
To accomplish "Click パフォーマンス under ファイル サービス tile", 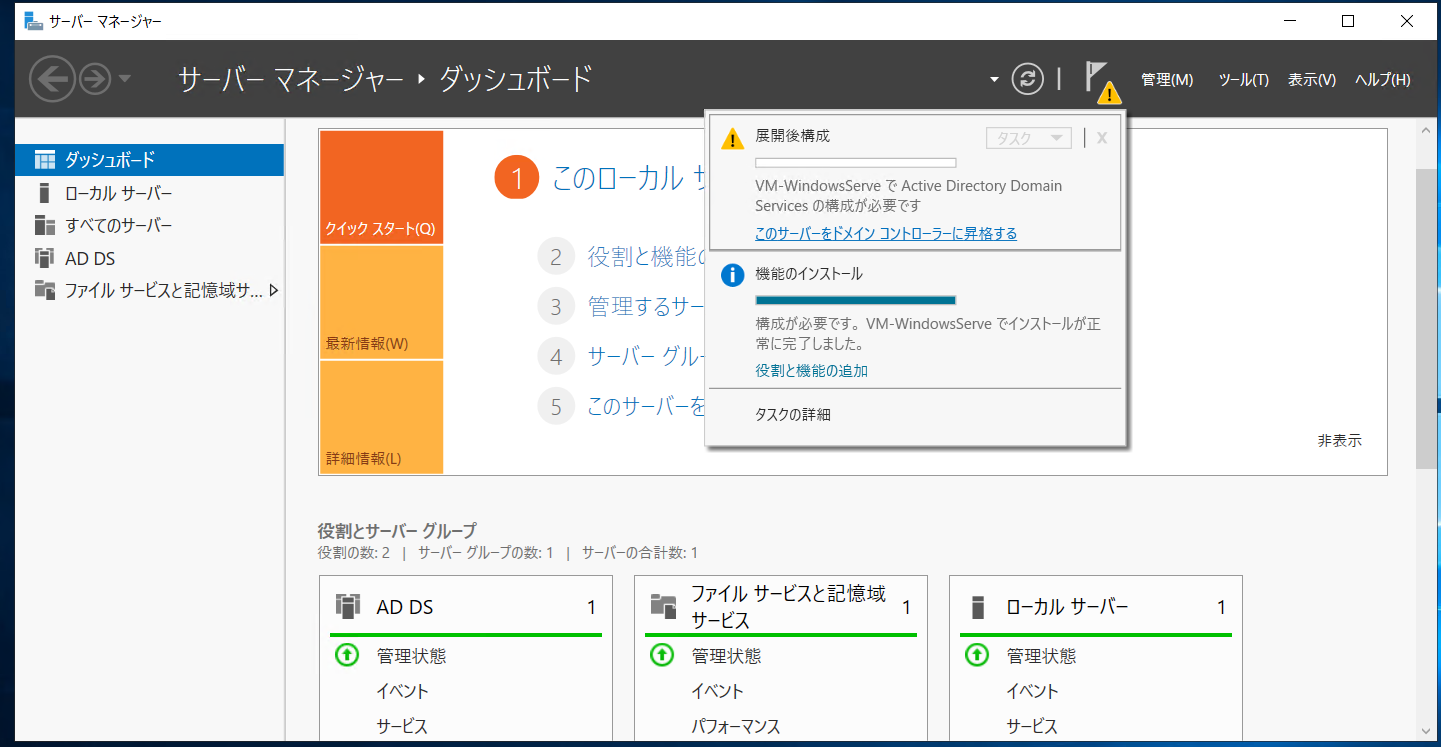I will (736, 726).
